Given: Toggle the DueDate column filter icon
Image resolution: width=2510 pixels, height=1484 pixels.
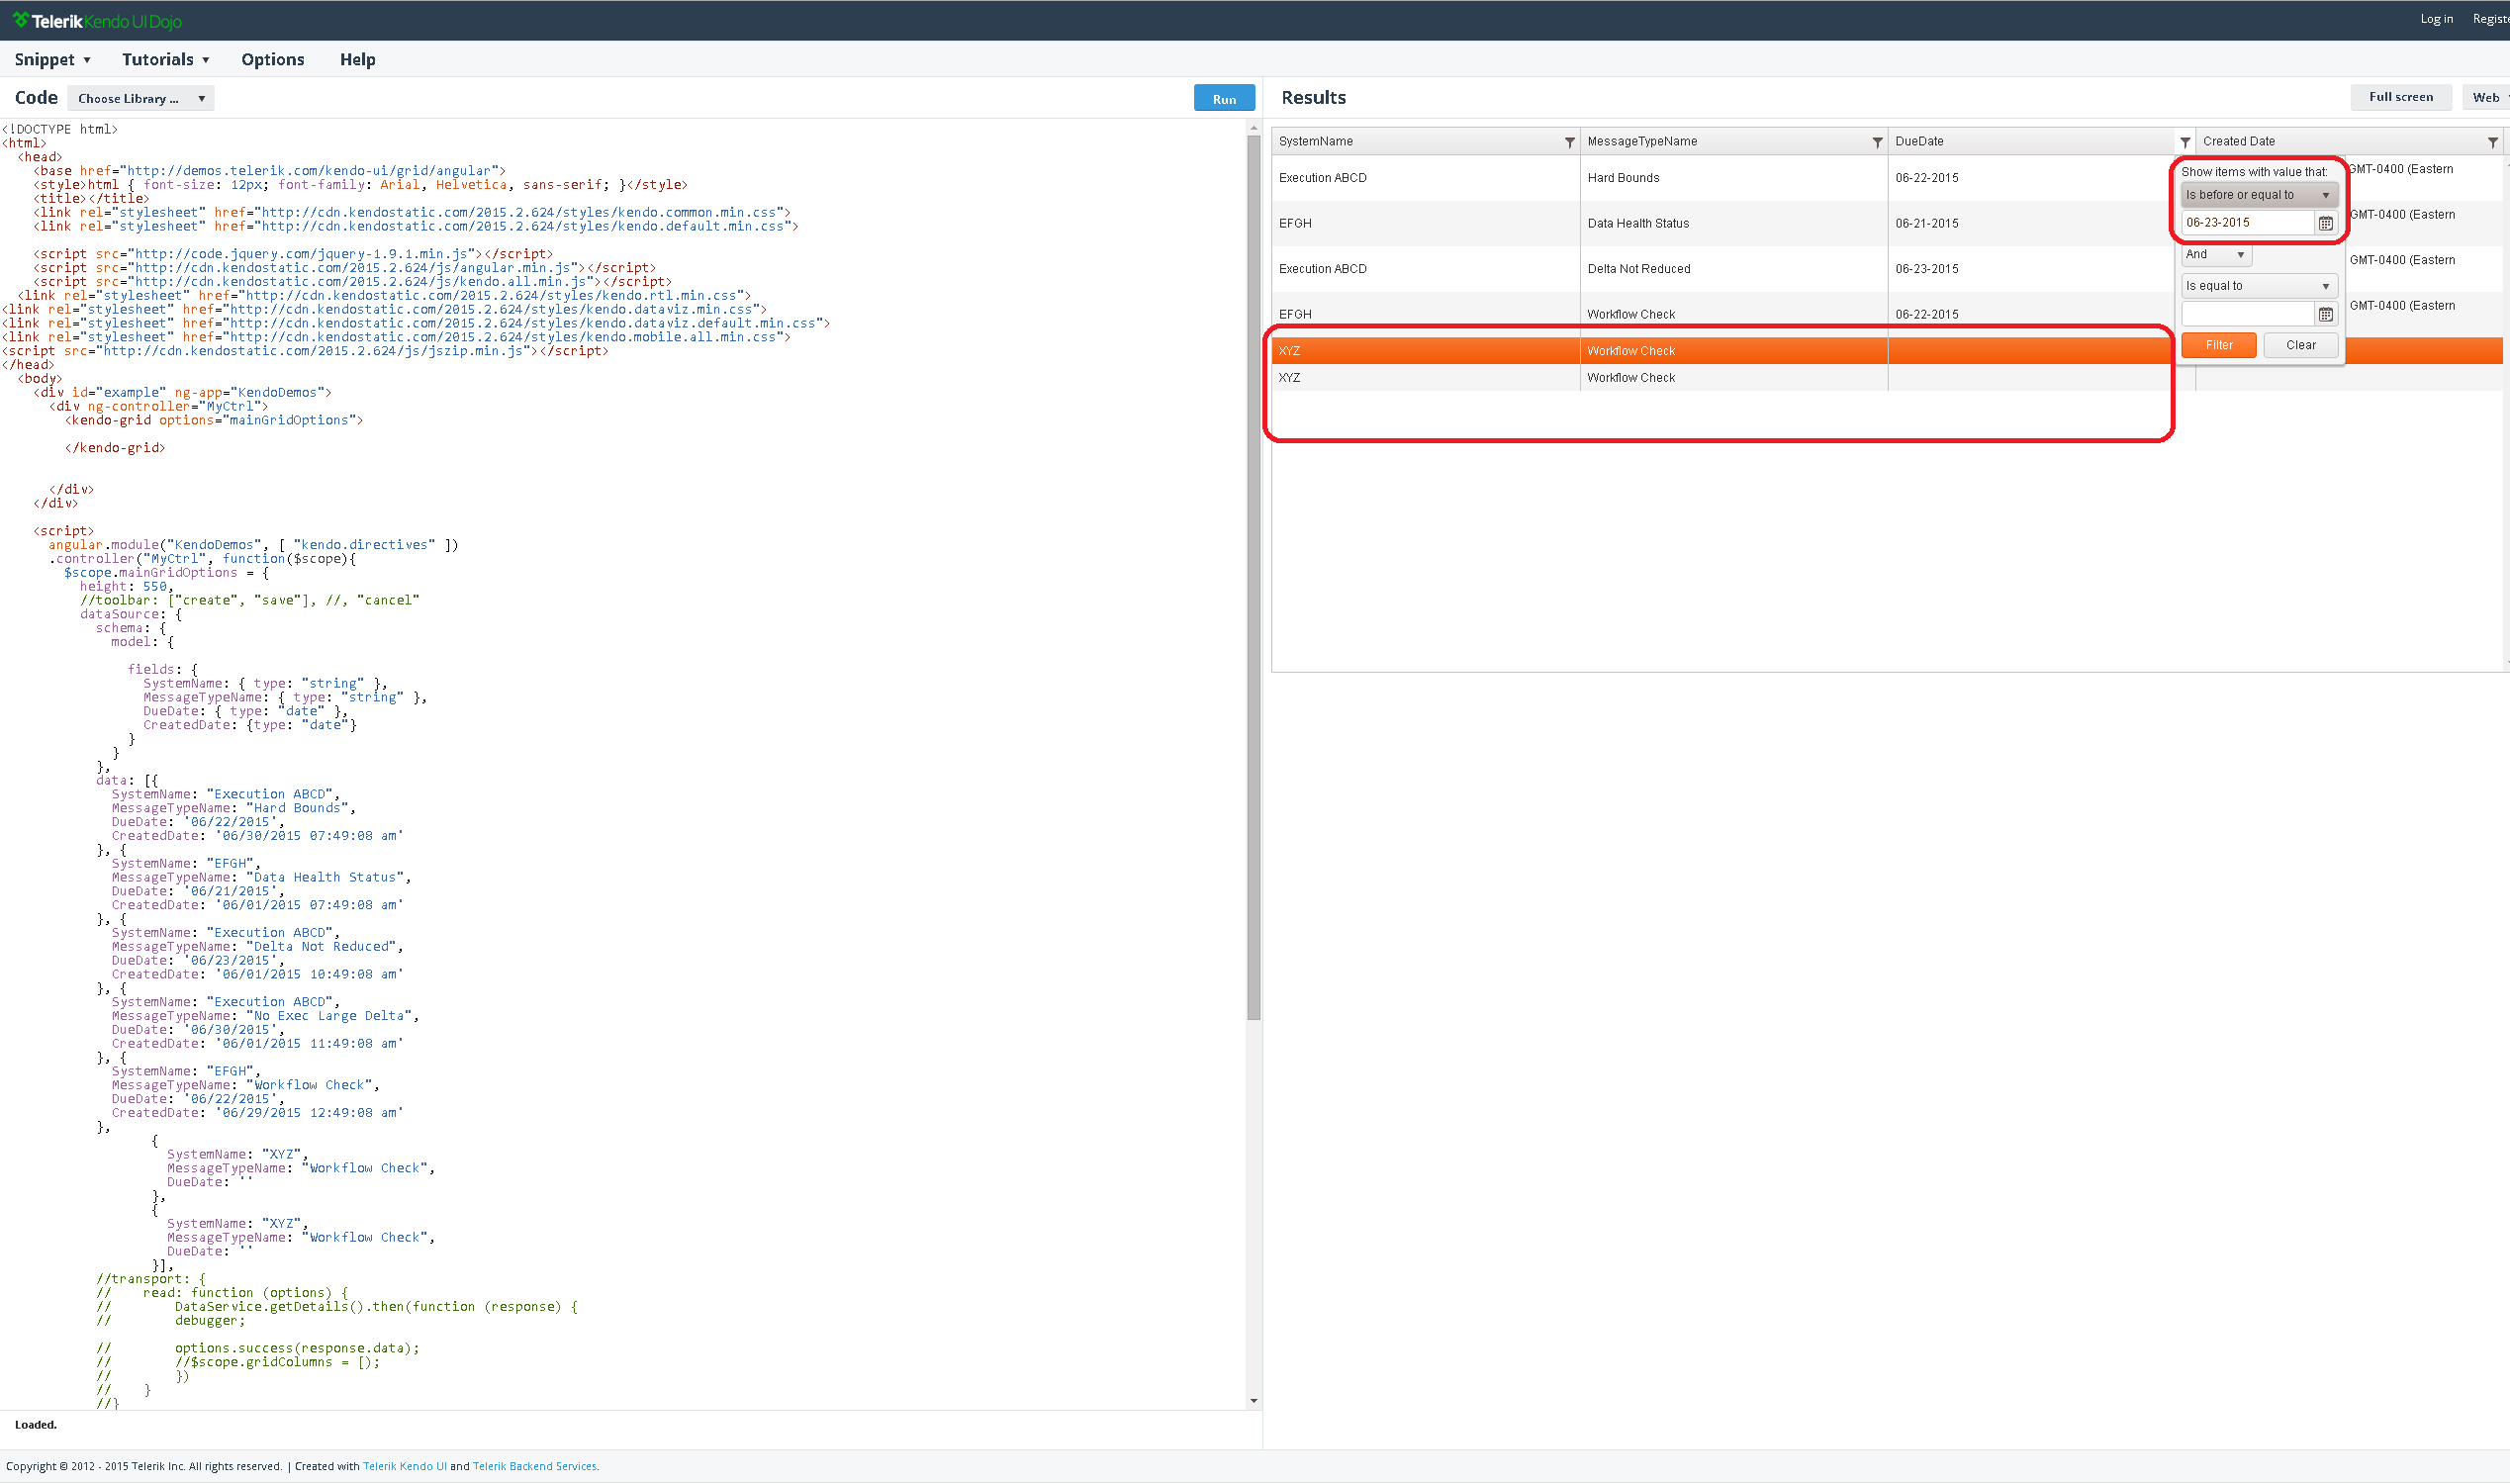Looking at the screenshot, I should coord(2185,142).
